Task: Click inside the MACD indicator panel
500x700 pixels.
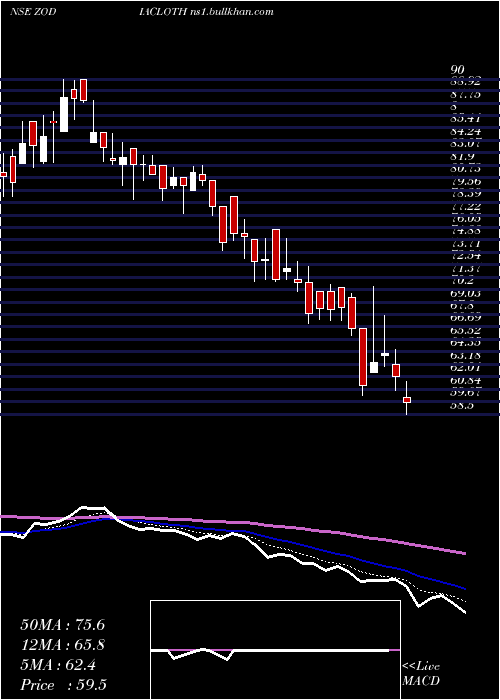Action: click(x=275, y=650)
